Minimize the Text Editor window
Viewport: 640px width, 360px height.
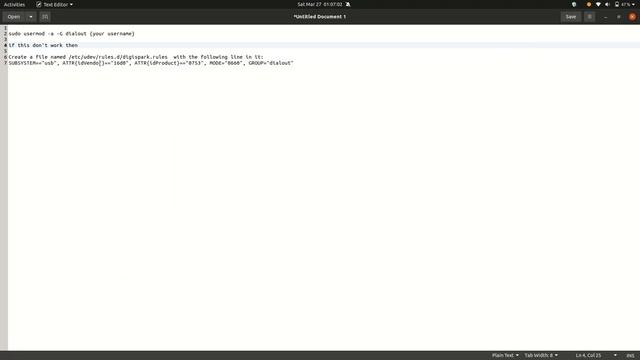(605, 17)
